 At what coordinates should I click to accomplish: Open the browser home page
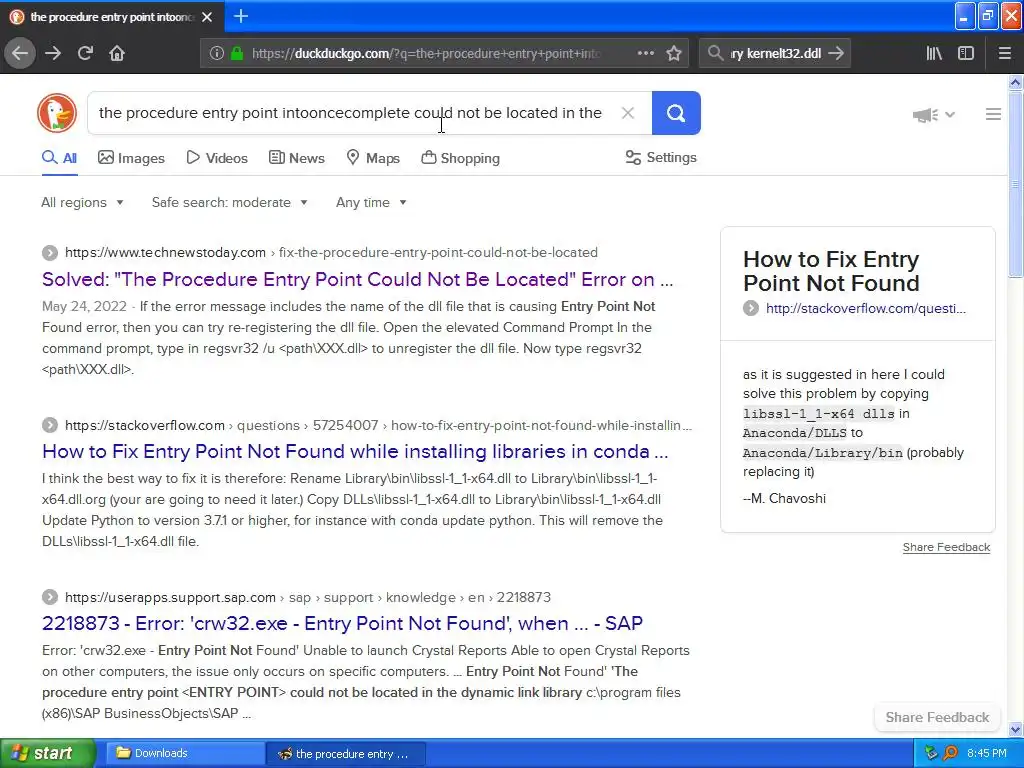click(117, 54)
